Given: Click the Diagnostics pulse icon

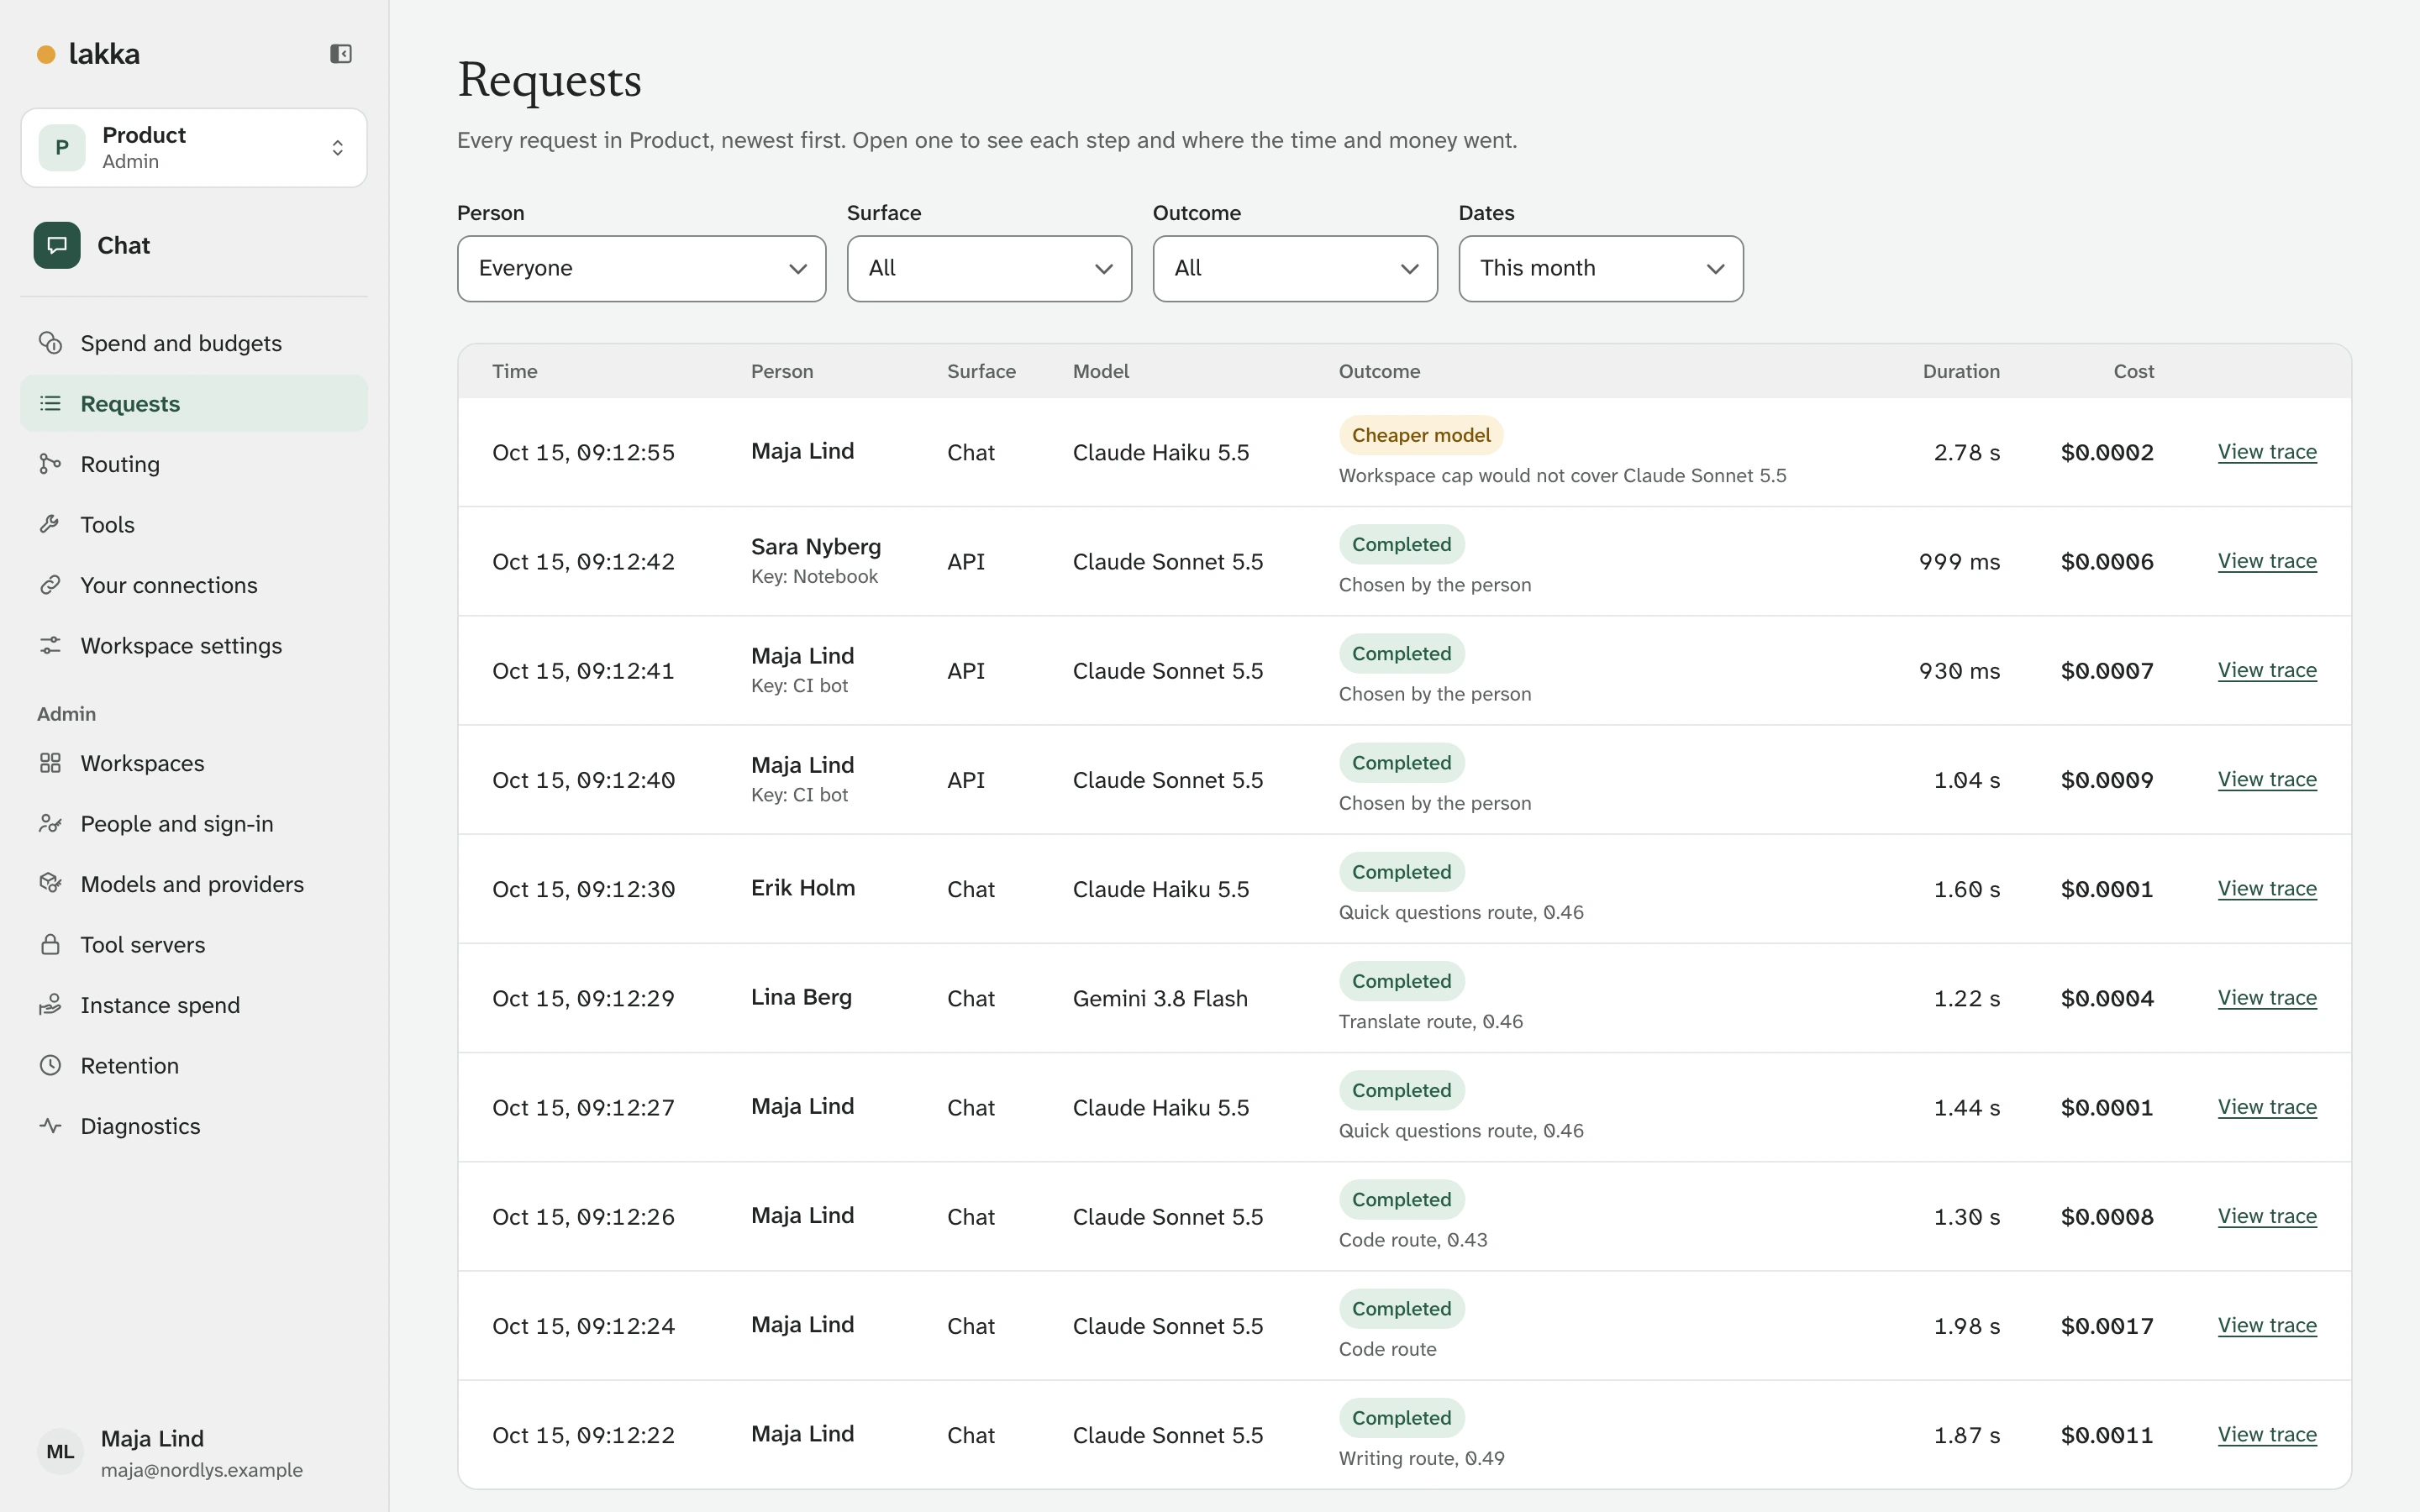Looking at the screenshot, I should 50,1126.
